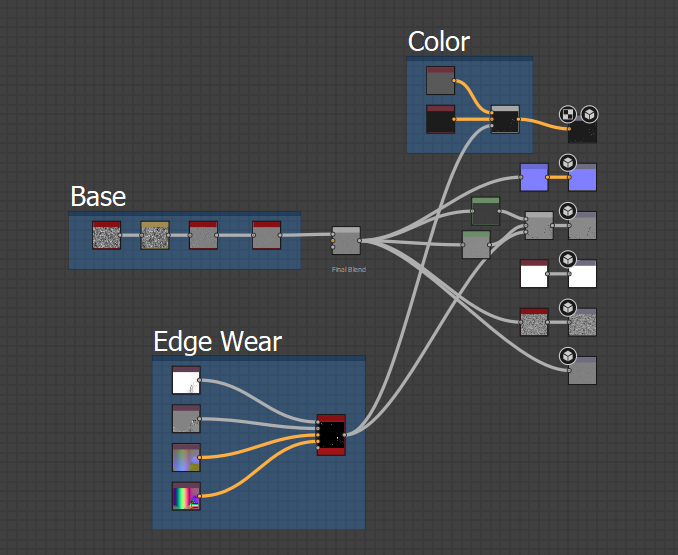Click the Color frame title
The width and height of the screenshot is (678, 555).
[x=438, y=42]
